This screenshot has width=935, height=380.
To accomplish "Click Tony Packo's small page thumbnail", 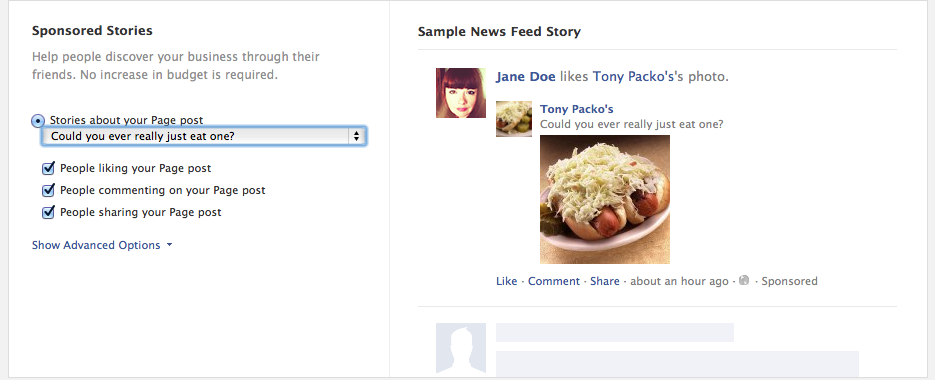I will point(514,119).
